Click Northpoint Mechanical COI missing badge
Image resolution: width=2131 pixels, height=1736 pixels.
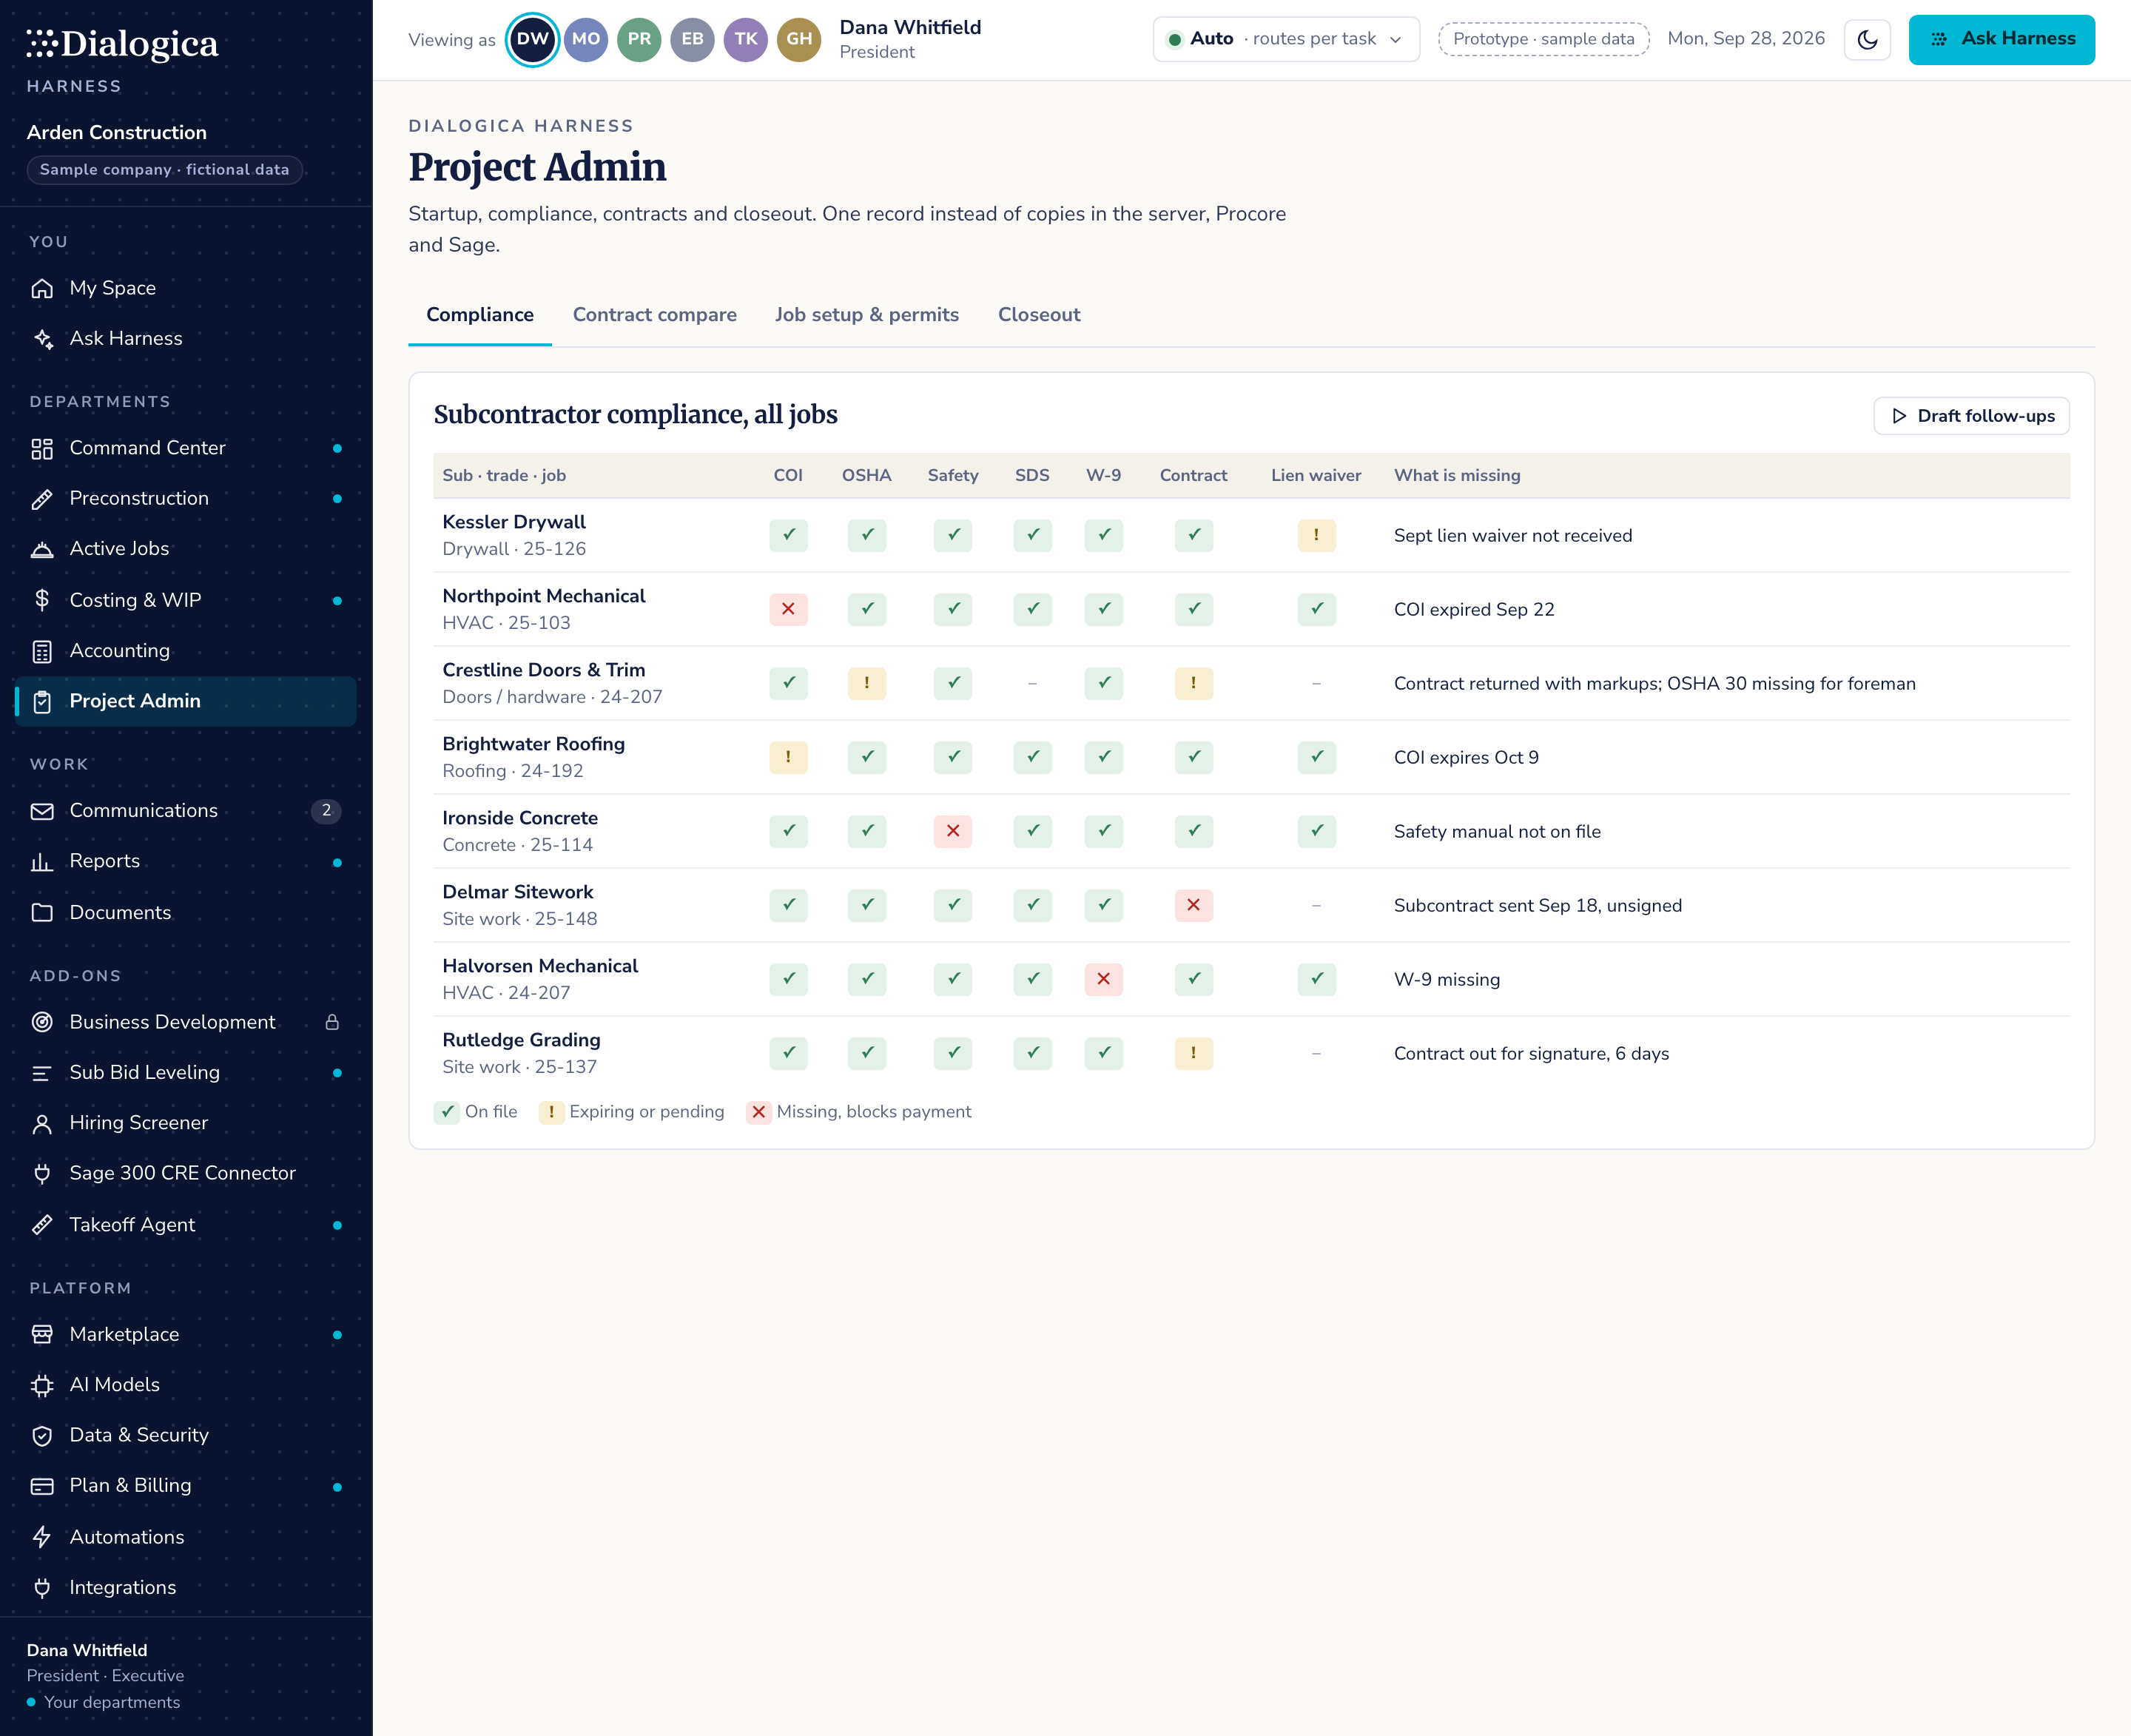pos(788,609)
